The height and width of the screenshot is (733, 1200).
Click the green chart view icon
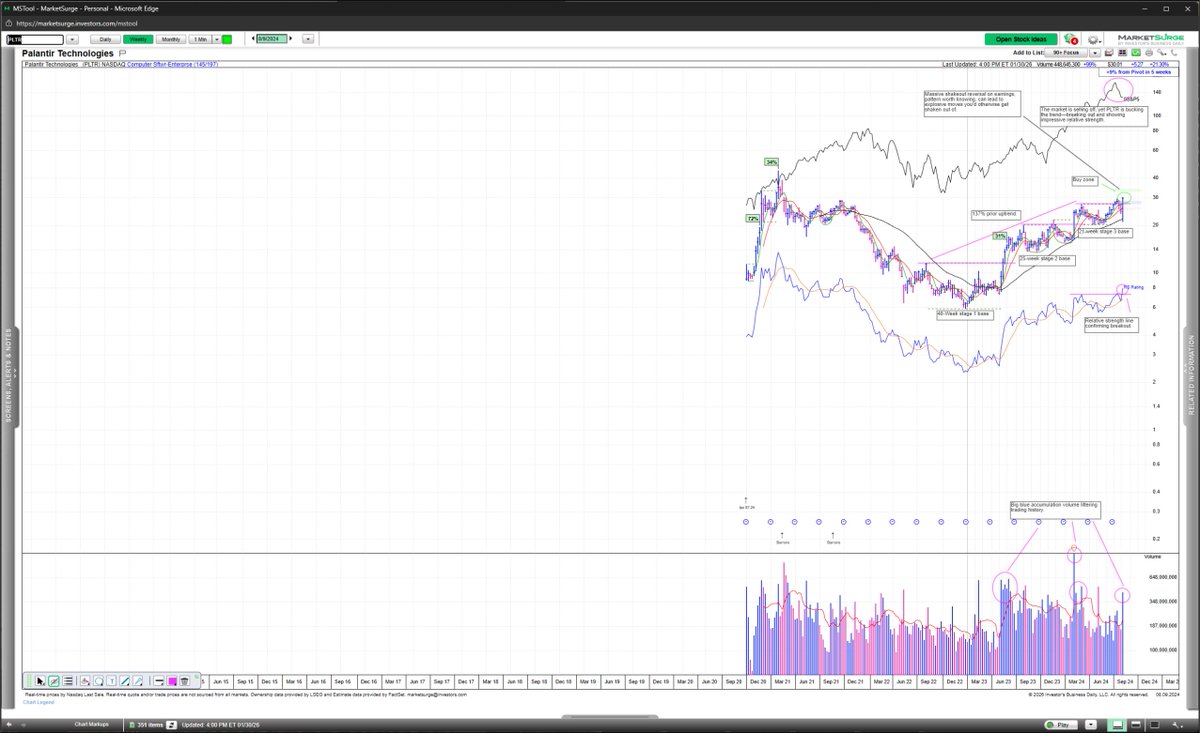click(x=1136, y=53)
